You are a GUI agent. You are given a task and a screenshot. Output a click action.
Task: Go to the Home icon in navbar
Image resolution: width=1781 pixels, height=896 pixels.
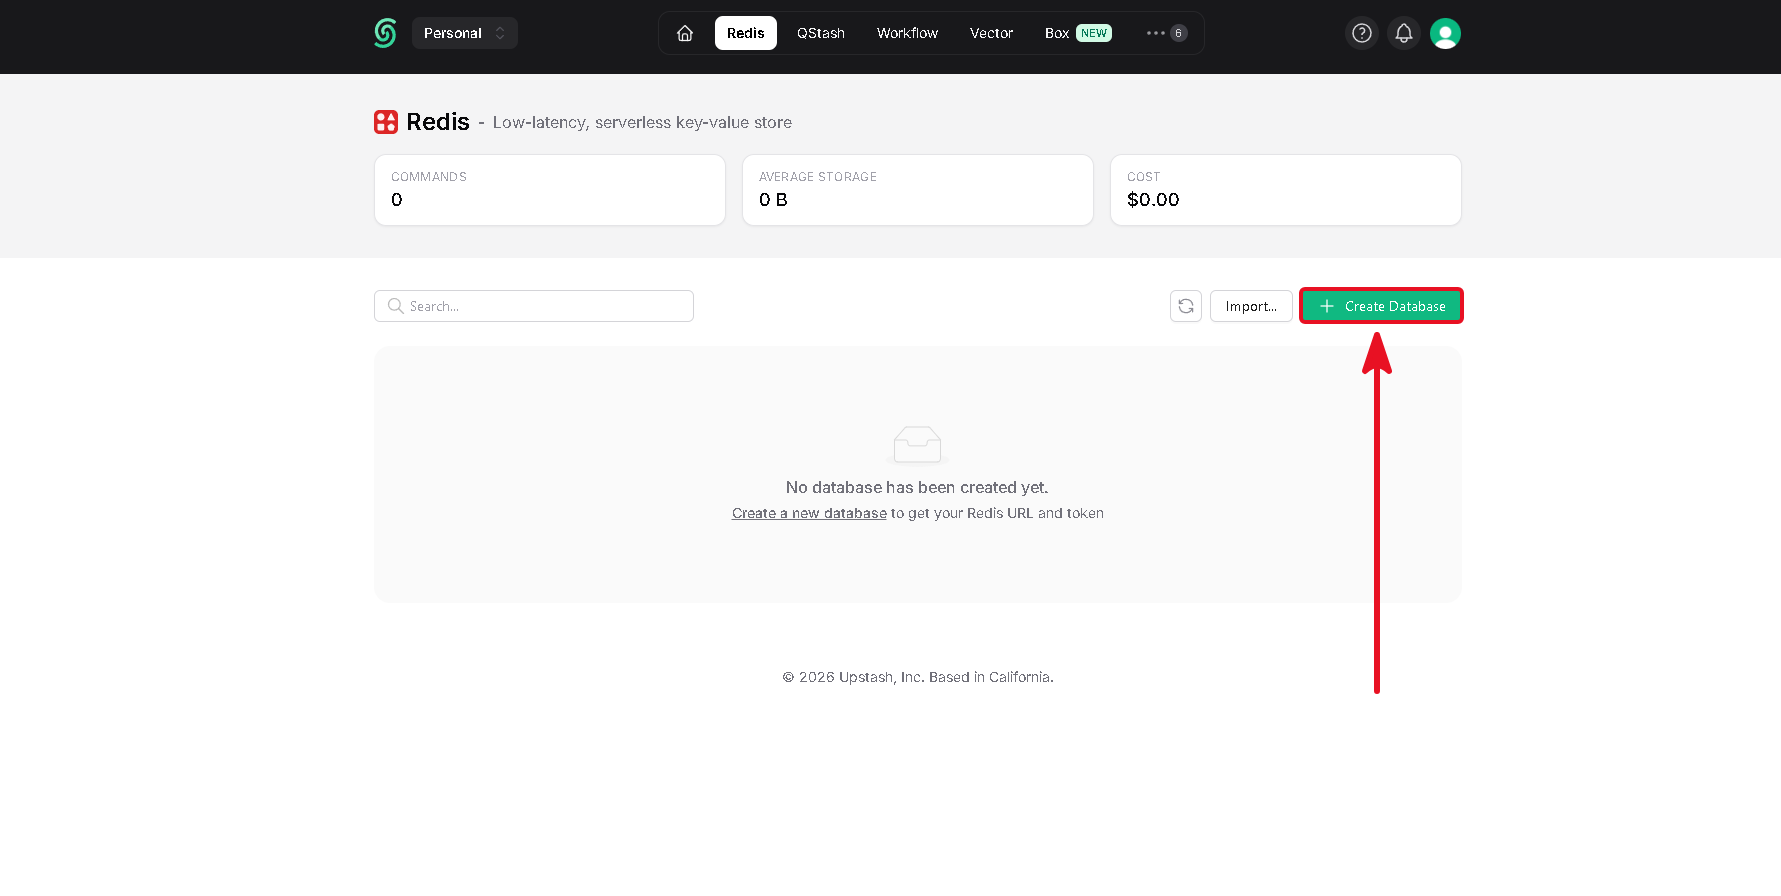685,33
